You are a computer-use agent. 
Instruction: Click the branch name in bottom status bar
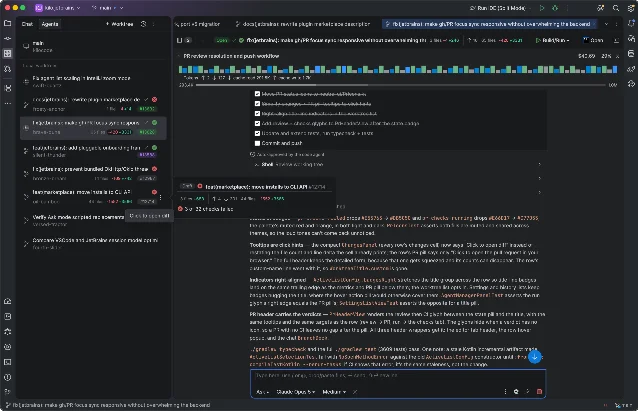point(108,405)
